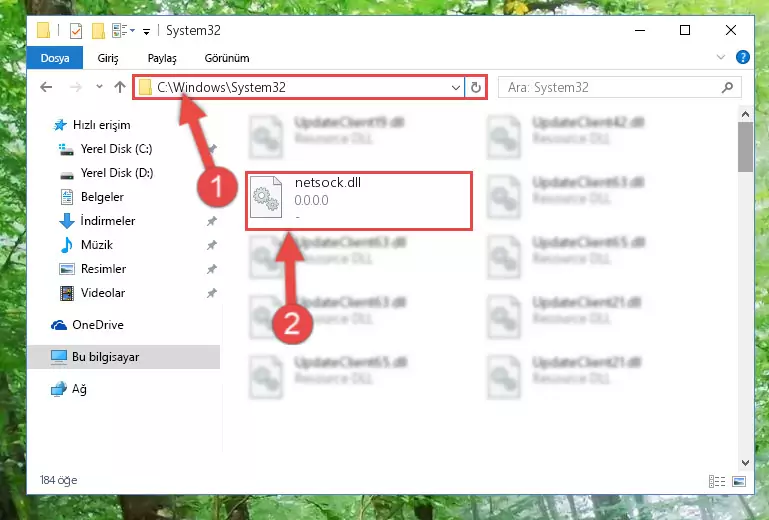Open Müzik folder in sidebar
This screenshot has width=769, height=520.
point(86,245)
